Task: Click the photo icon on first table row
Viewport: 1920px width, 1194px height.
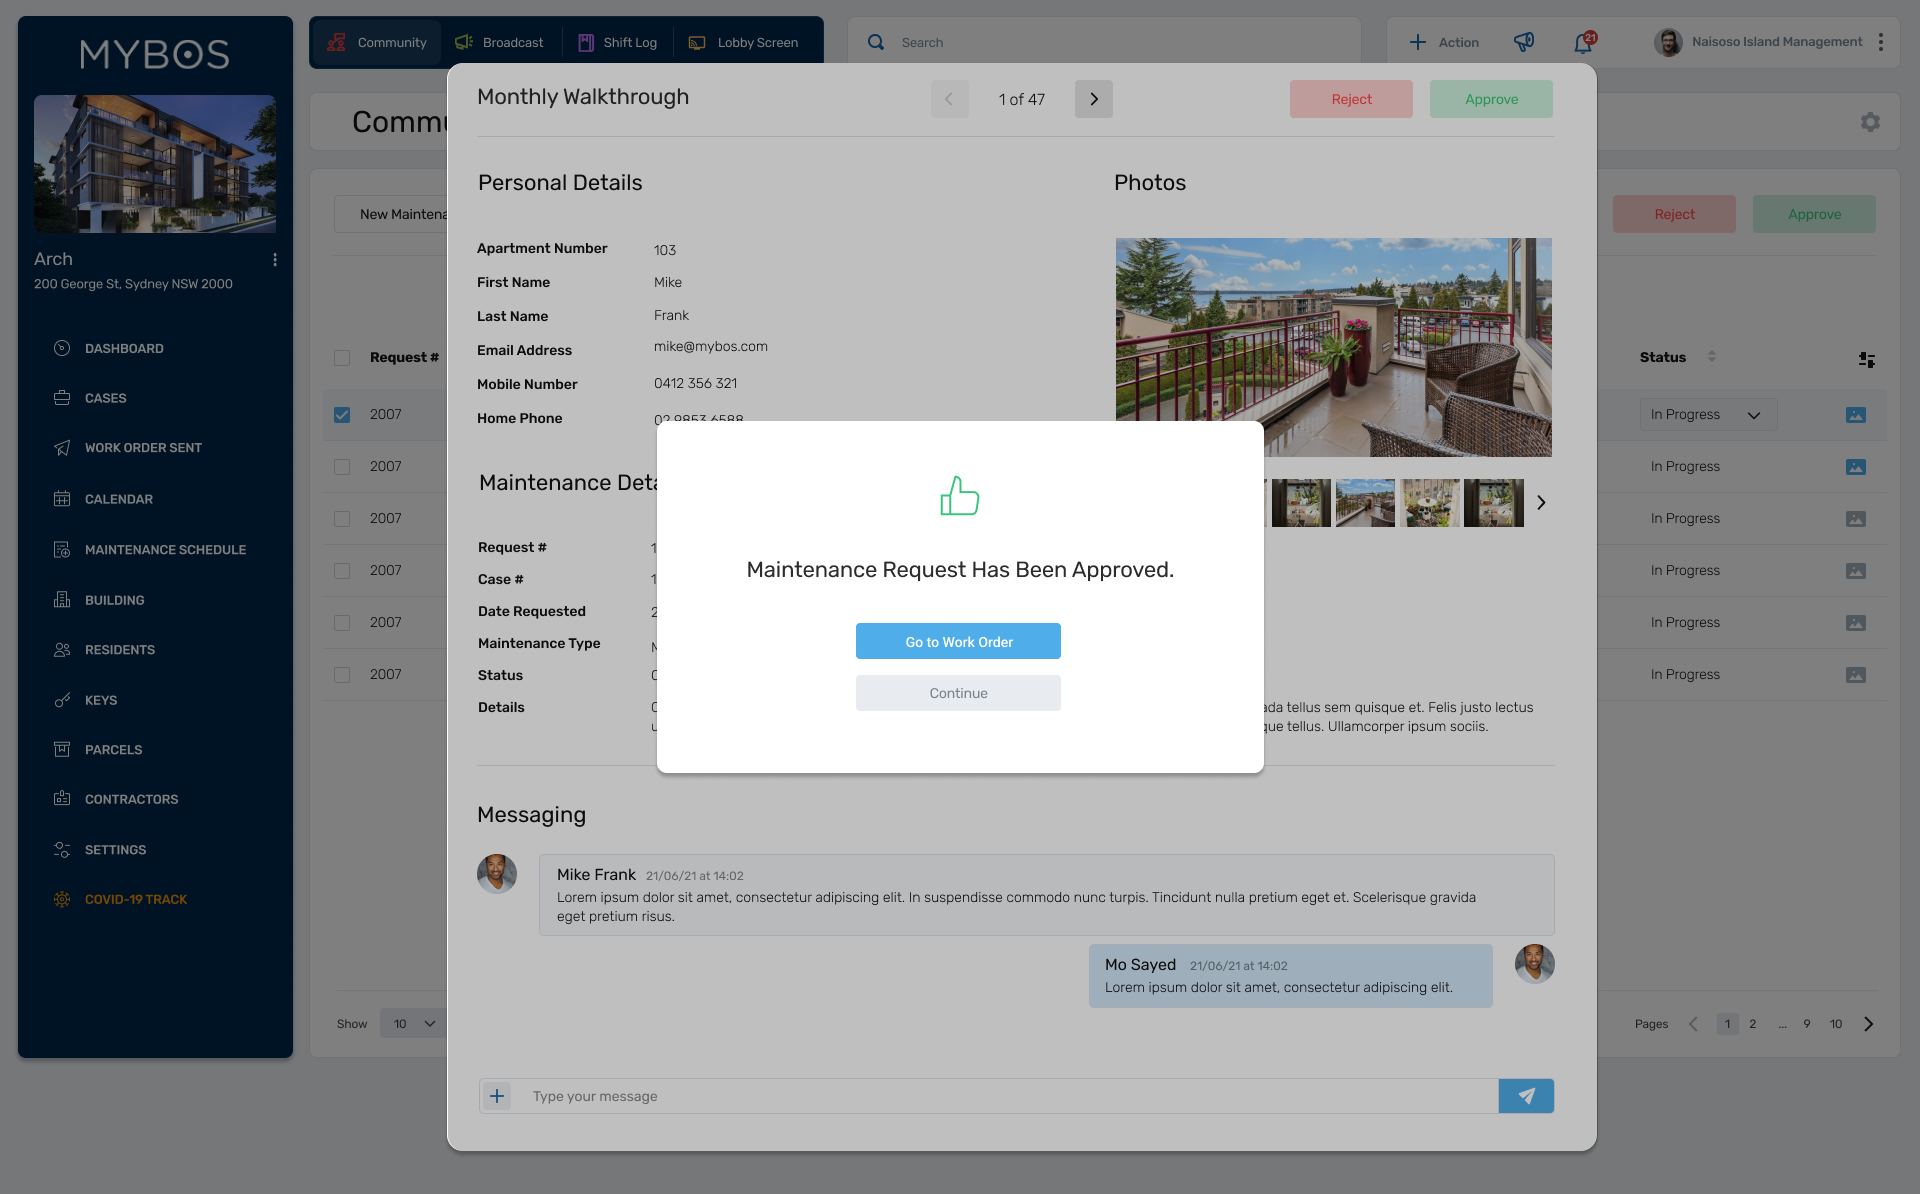Action: tap(1855, 415)
